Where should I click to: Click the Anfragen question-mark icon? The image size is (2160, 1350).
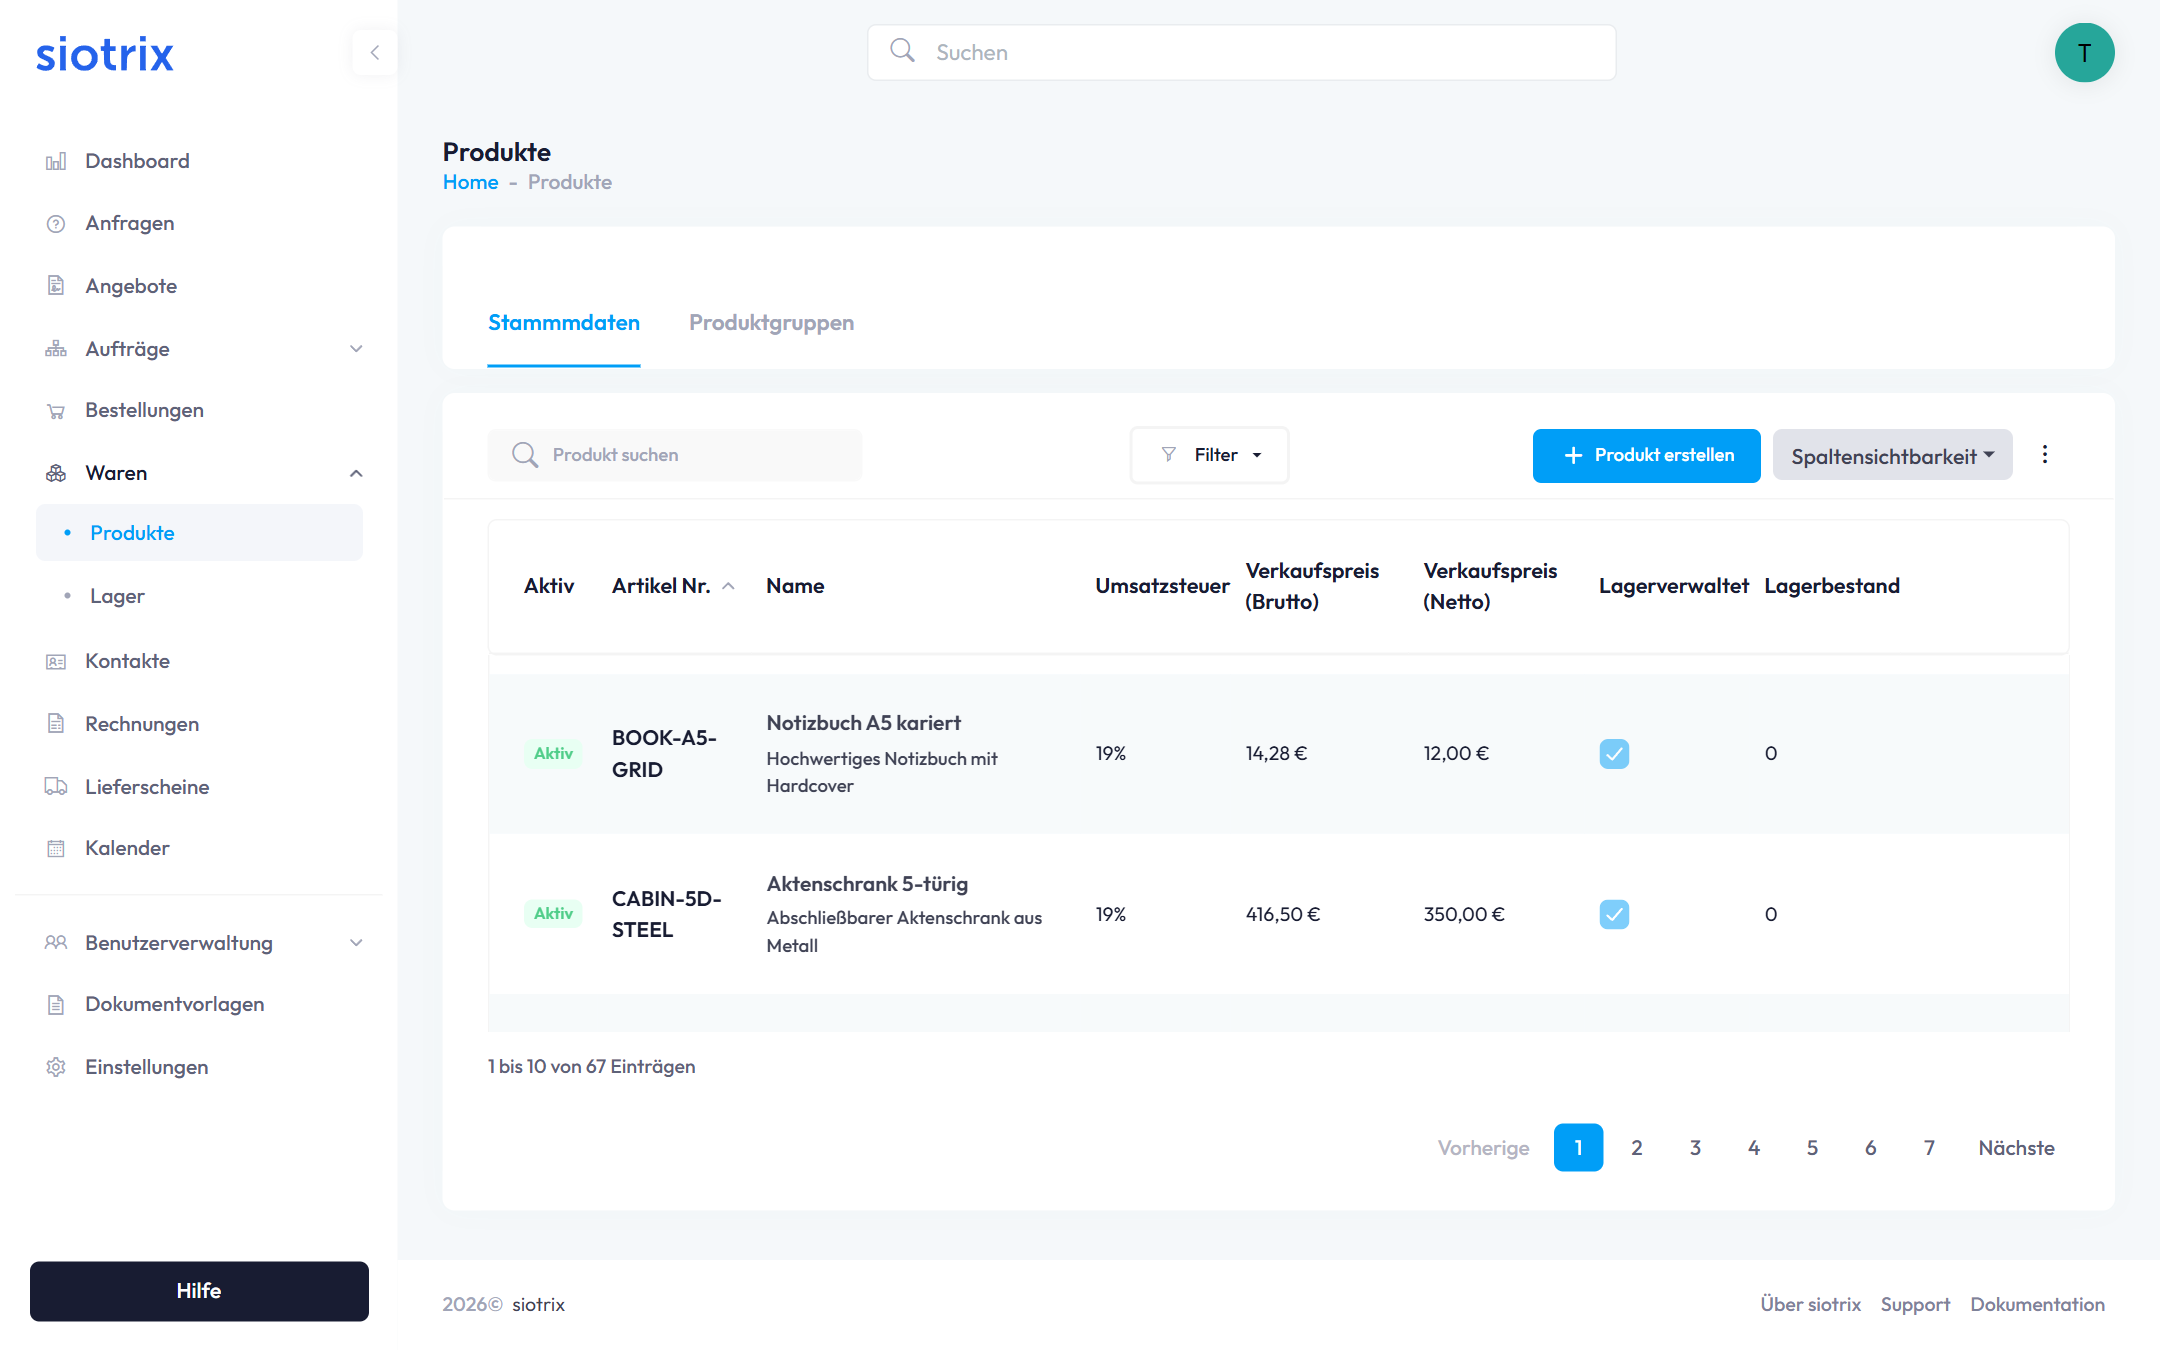coord(56,224)
